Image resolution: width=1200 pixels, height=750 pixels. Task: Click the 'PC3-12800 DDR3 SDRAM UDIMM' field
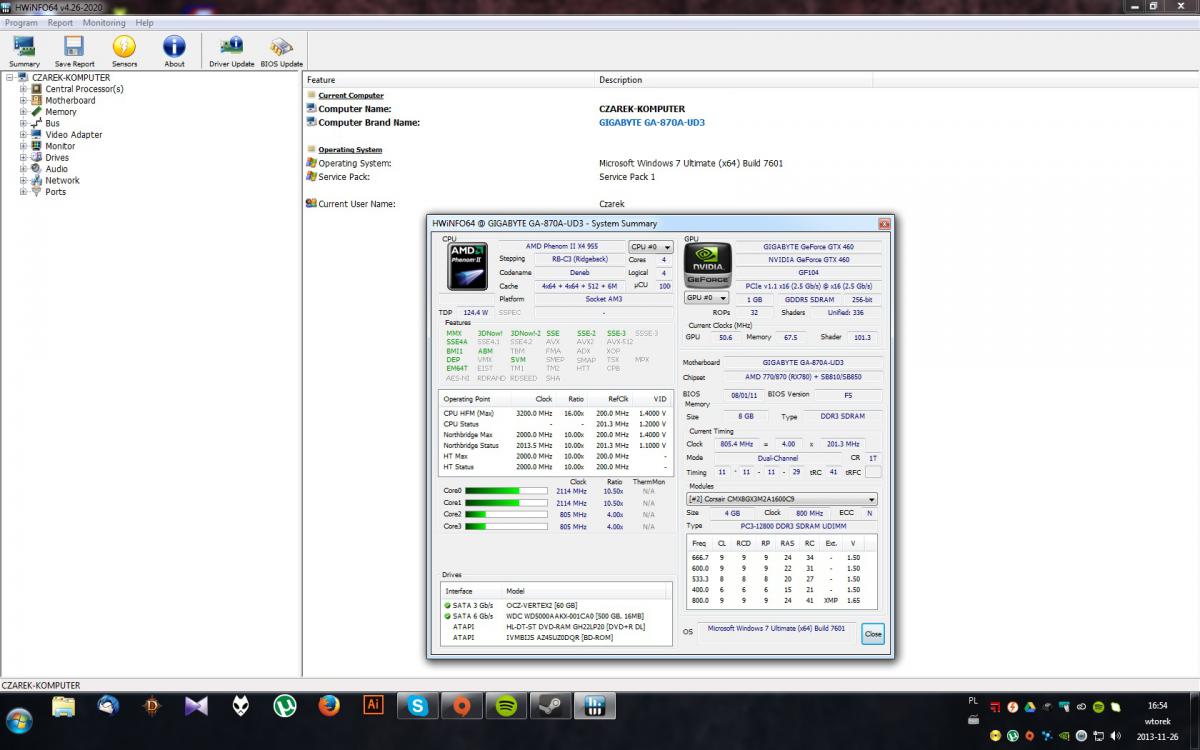click(x=794, y=526)
